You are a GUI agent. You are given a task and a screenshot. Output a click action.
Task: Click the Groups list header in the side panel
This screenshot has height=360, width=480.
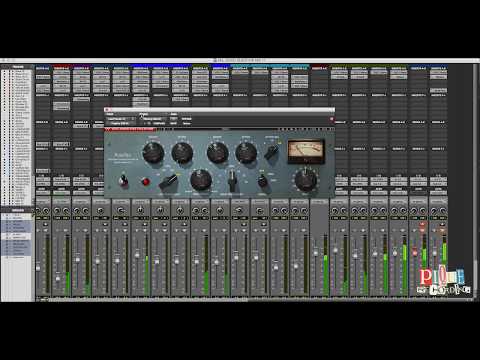click(17, 210)
